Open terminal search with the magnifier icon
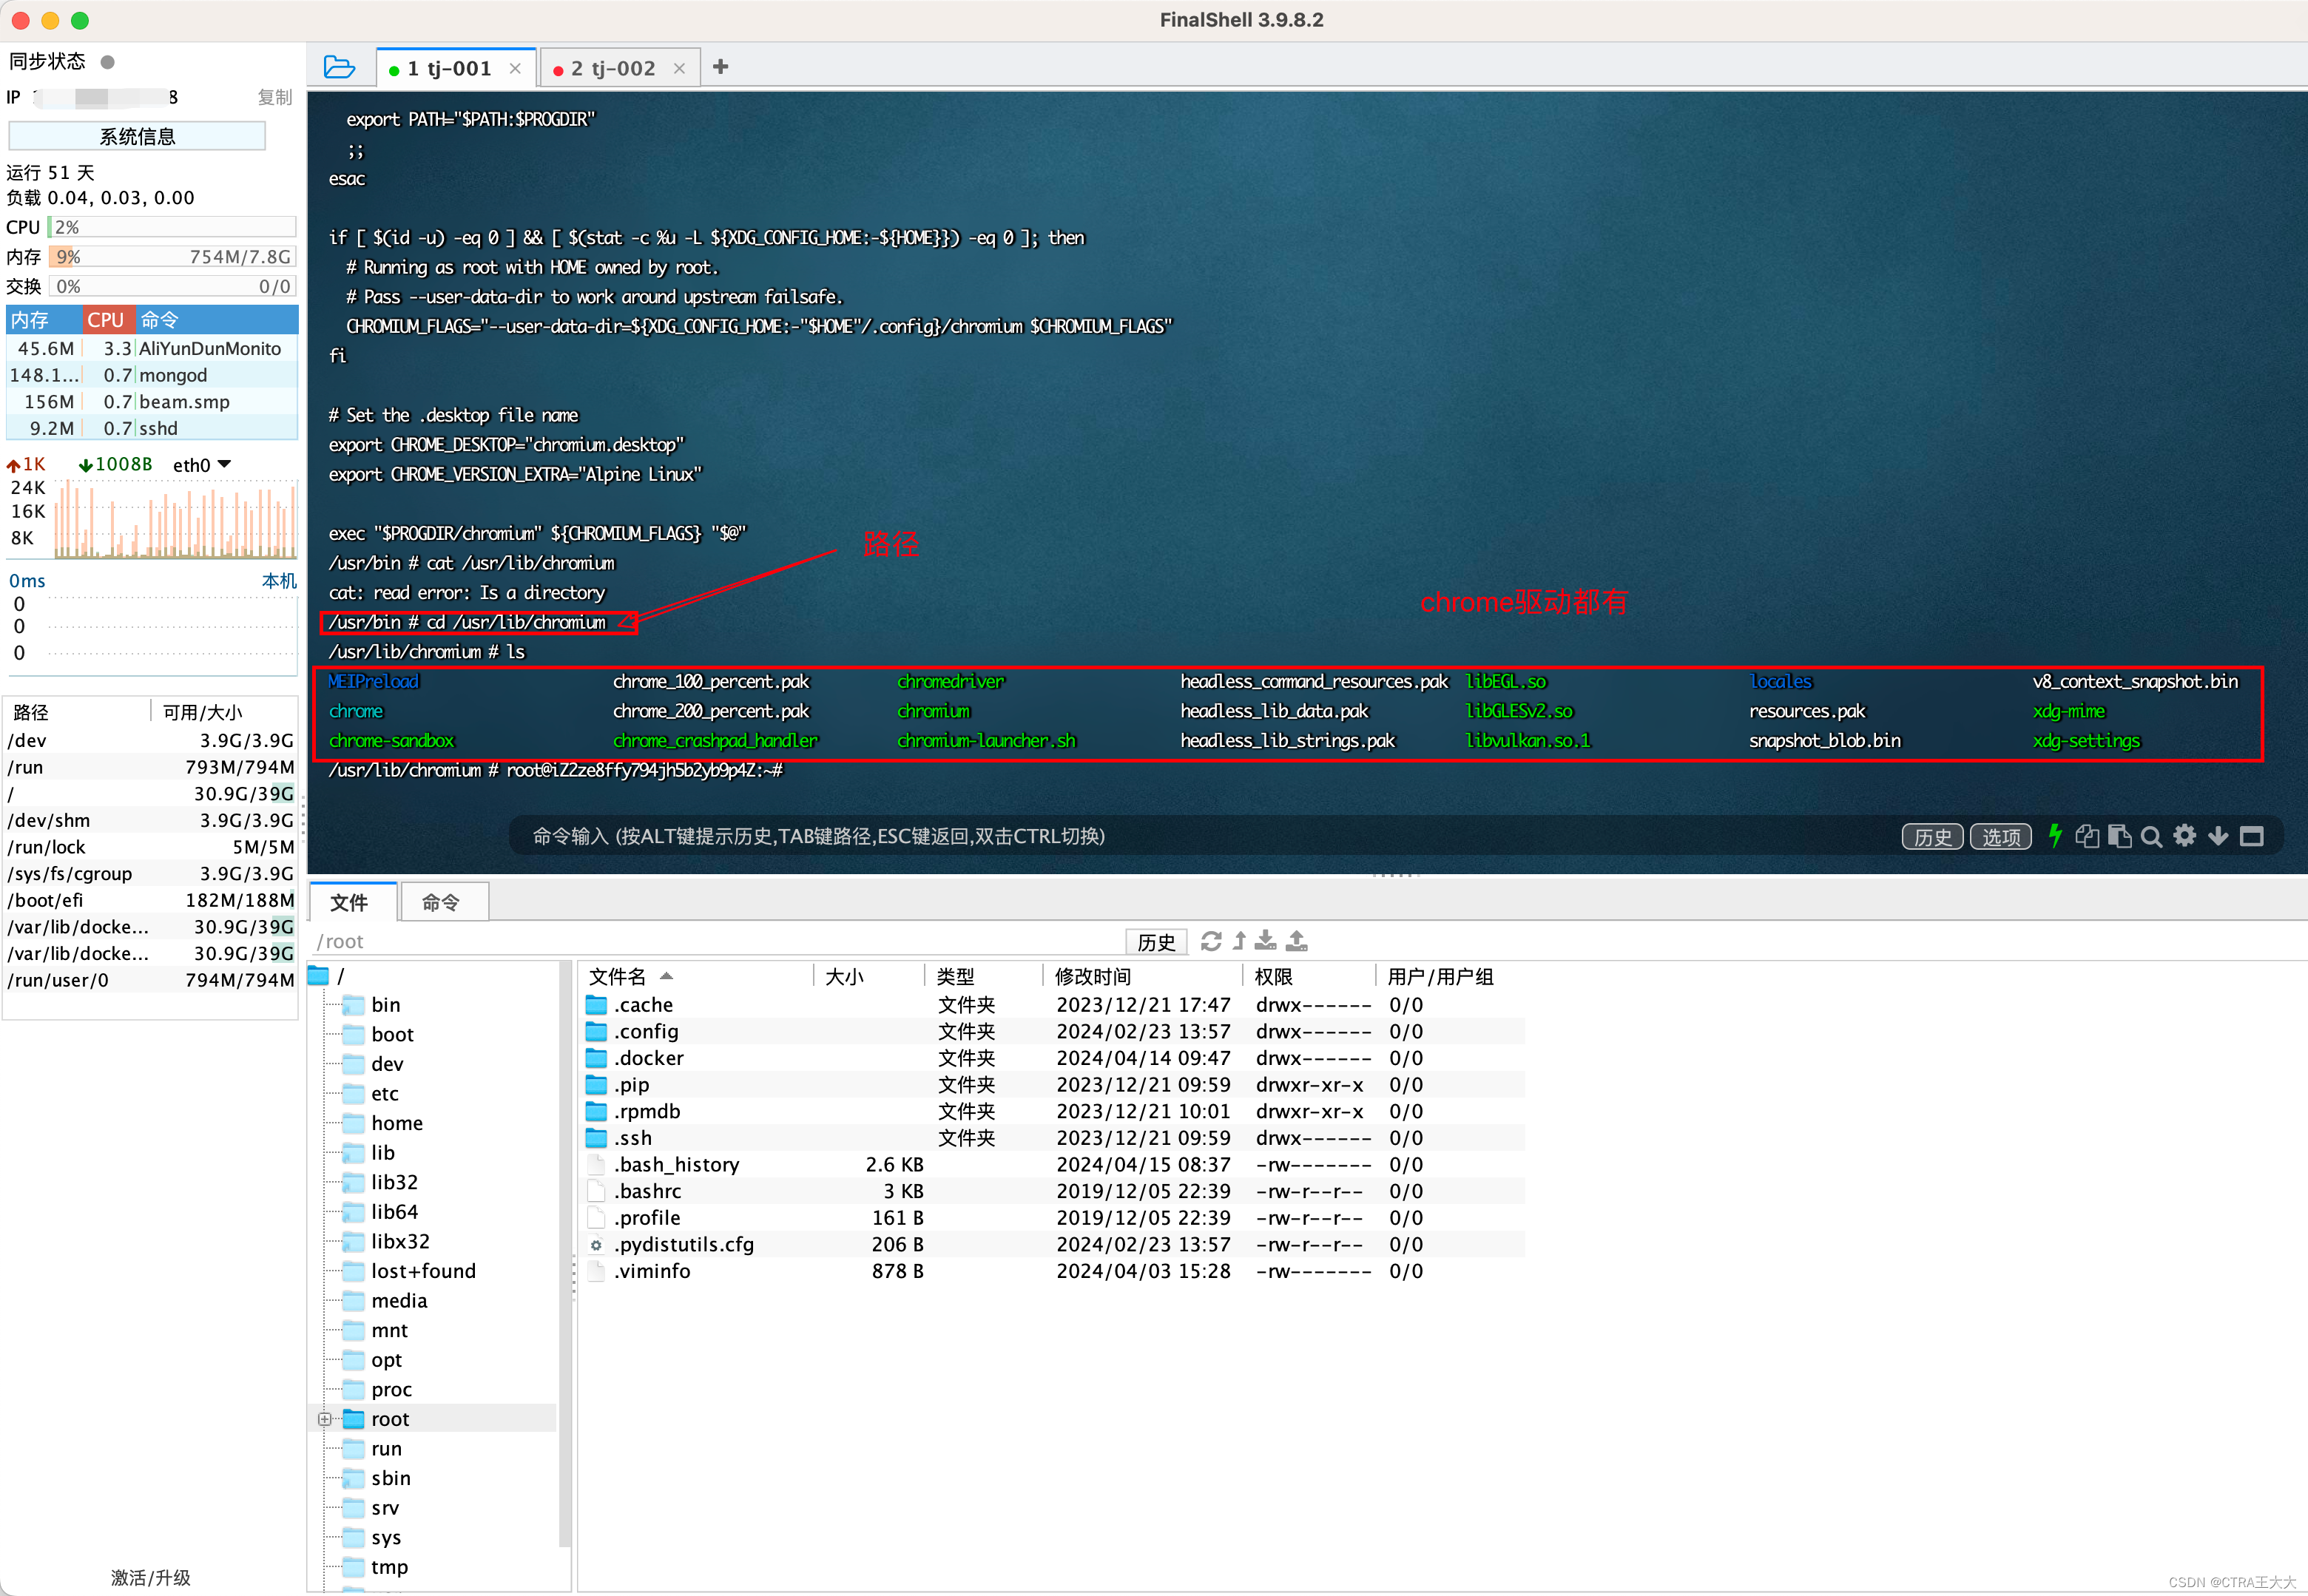Image resolution: width=2308 pixels, height=1596 pixels. coord(2151,836)
